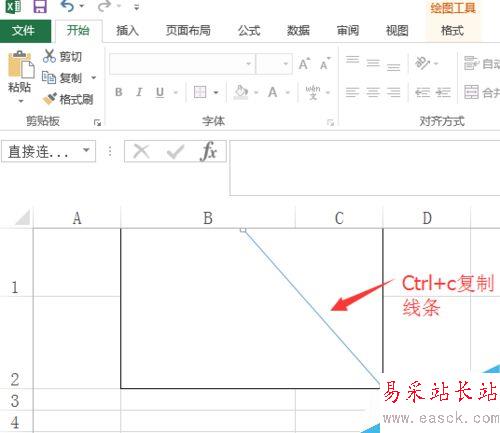The width and height of the screenshot is (500, 433).
Task: Toggle Bold formatting
Action: (119, 92)
